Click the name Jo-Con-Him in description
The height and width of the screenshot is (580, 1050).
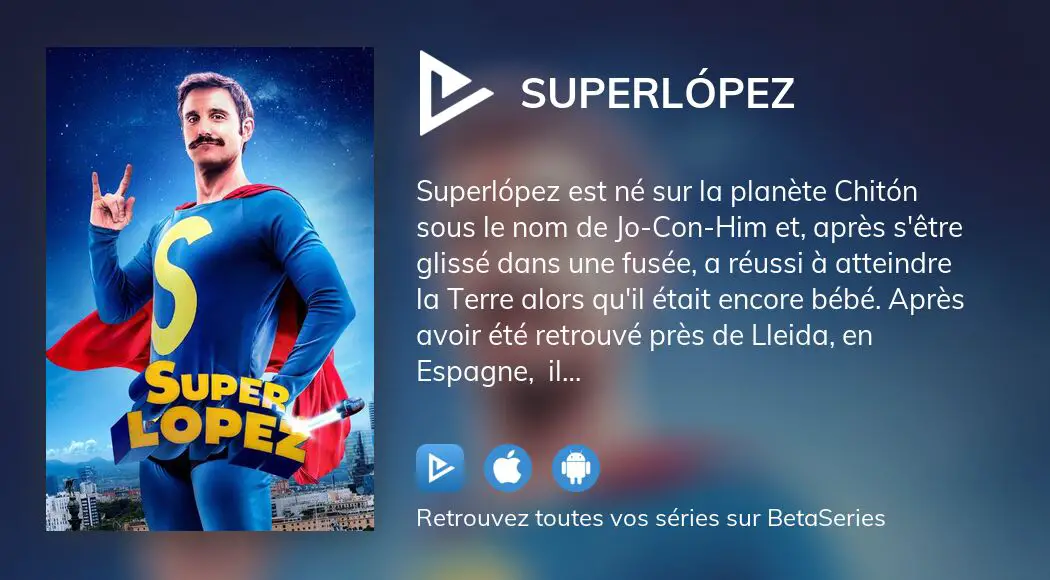click(x=690, y=228)
